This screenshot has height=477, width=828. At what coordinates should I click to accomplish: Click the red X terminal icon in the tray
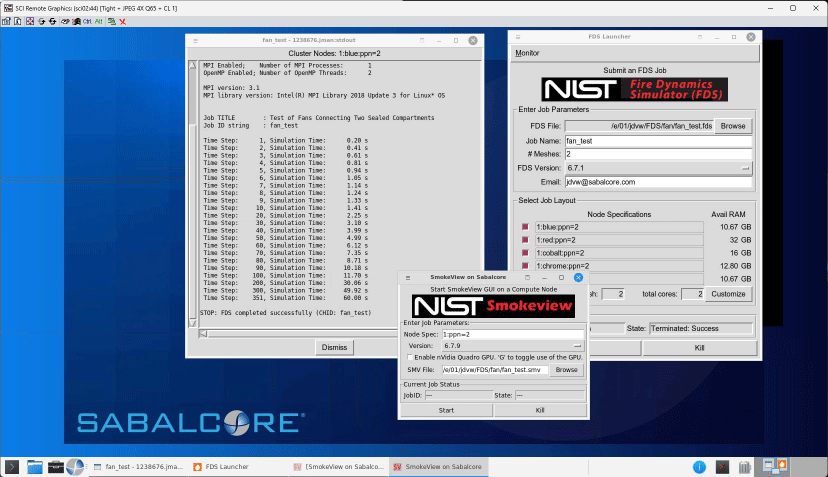click(x=722, y=467)
